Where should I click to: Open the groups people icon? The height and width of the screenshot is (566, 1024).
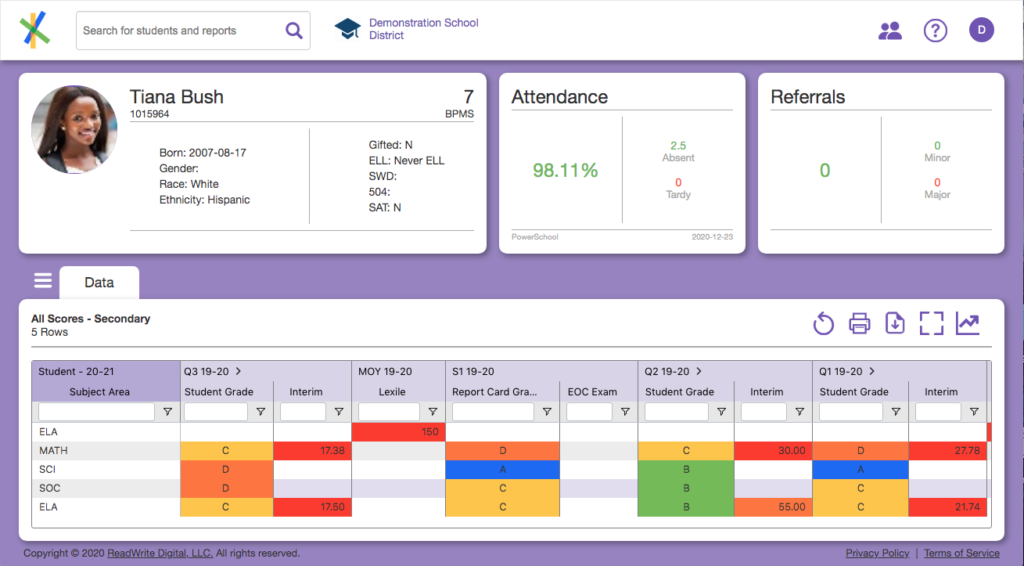(x=890, y=31)
